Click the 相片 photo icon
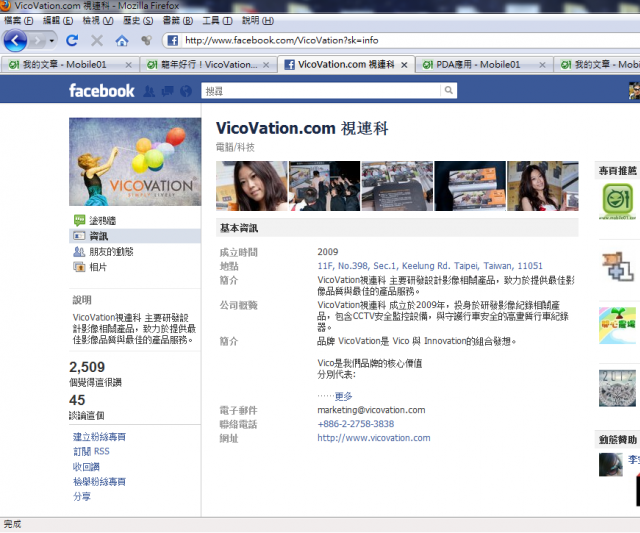This screenshot has height=533, width=640. click(x=79, y=267)
